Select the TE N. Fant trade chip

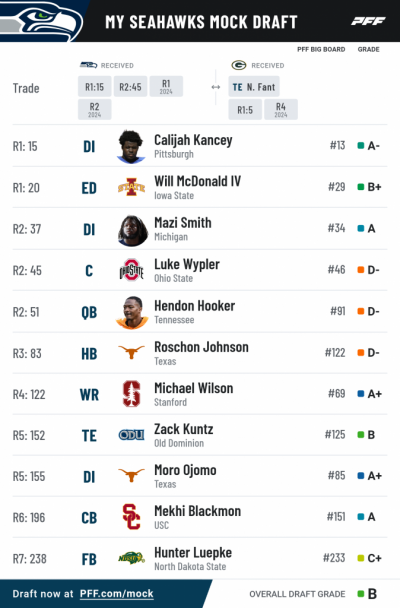tap(254, 86)
